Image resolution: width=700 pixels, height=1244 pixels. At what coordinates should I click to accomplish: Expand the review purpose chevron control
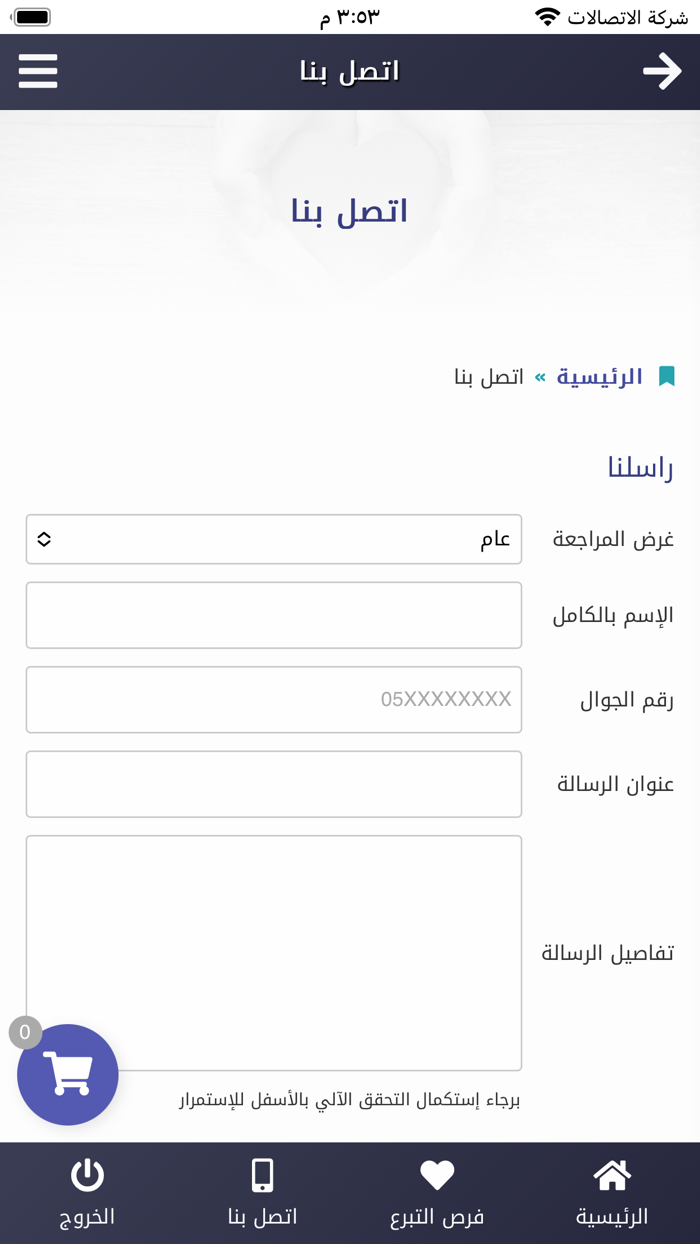(45, 539)
